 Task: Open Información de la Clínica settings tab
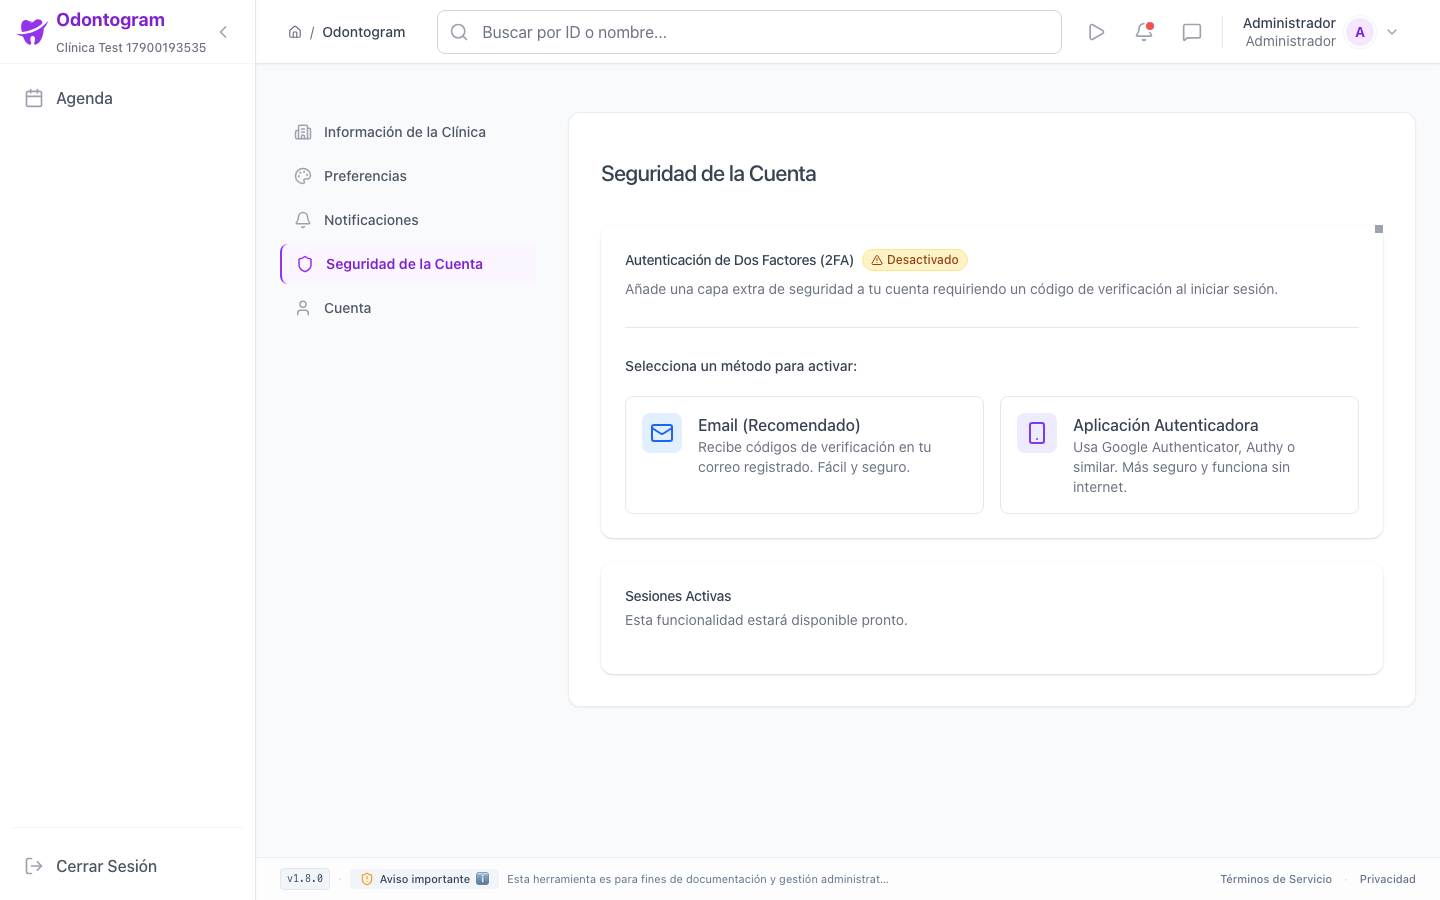point(408,132)
